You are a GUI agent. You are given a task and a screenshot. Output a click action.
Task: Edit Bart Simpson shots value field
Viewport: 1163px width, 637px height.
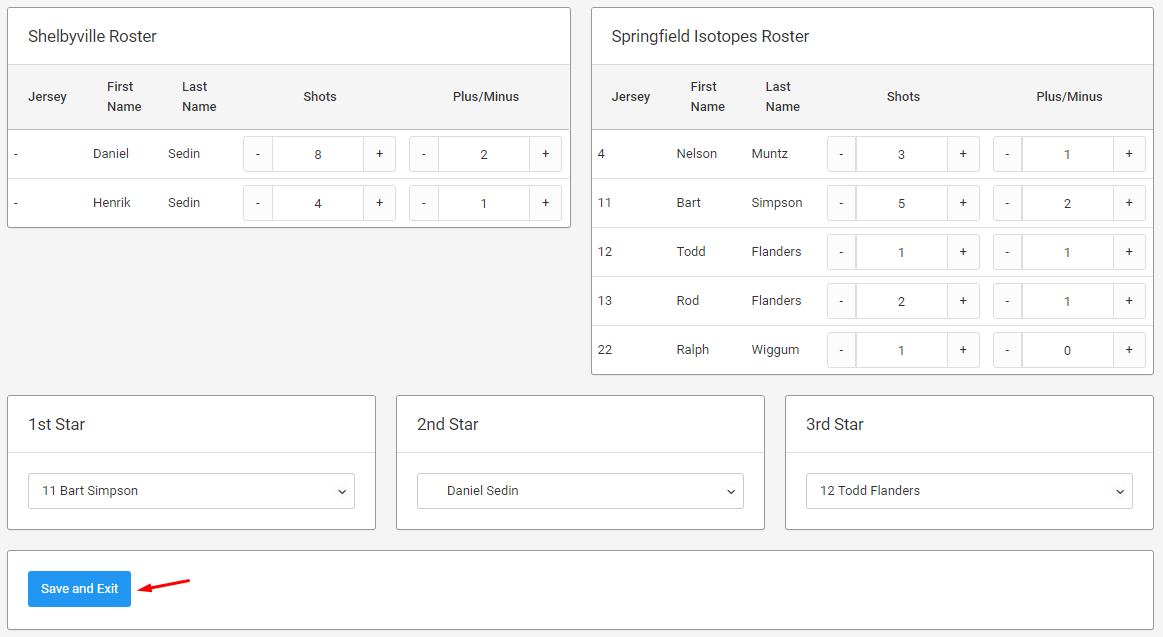(x=902, y=203)
